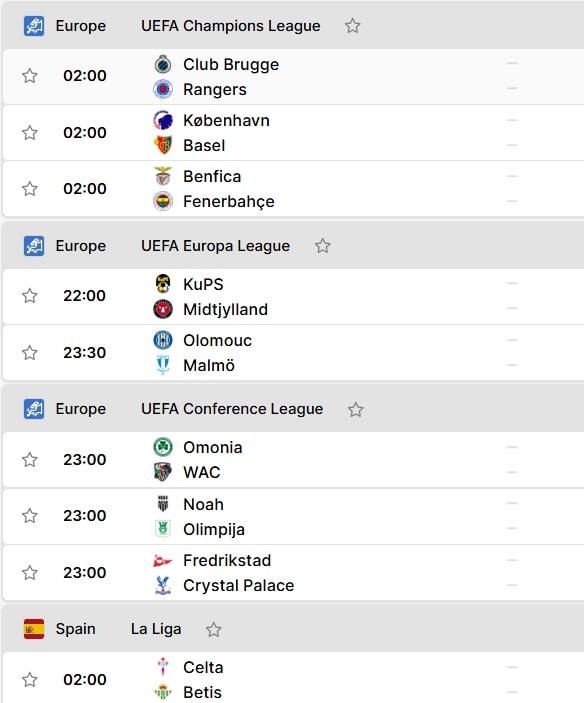584x703 pixels.
Task: Open the UEFA Champions League page
Action: [231, 26]
